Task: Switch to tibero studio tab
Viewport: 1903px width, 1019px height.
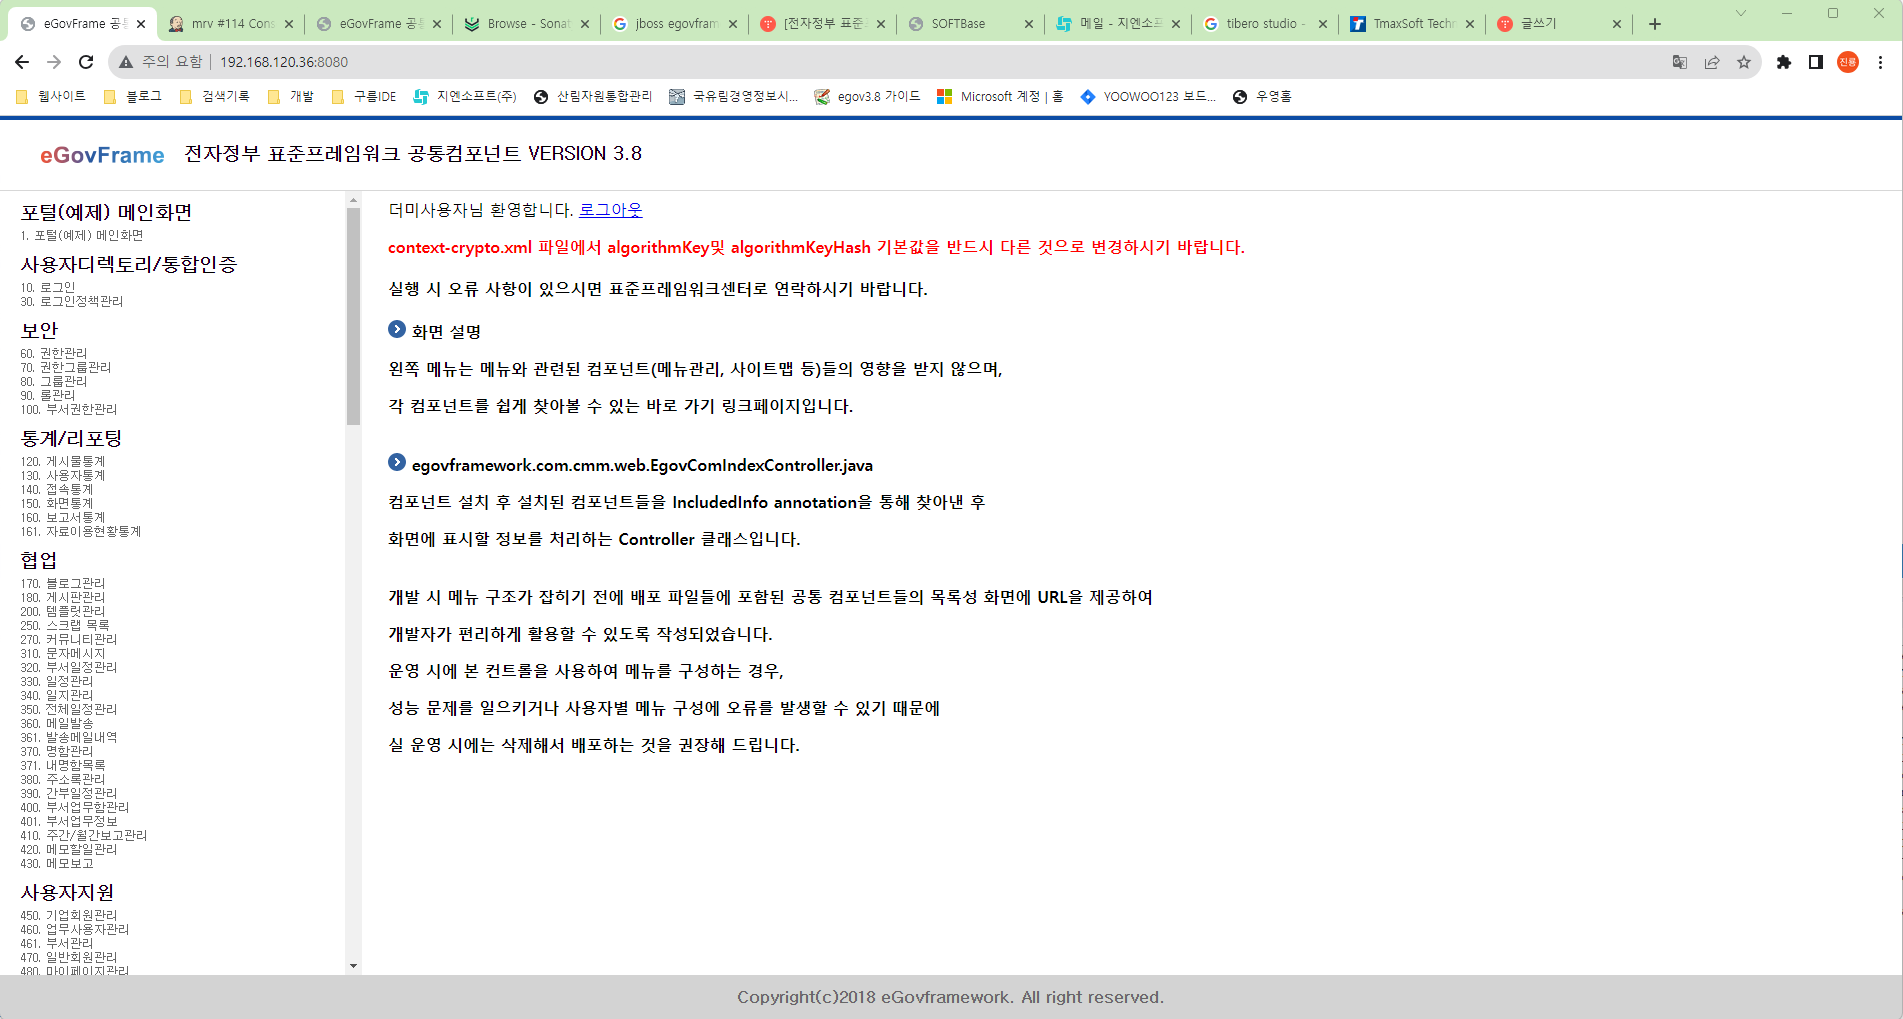Action: [1266, 24]
